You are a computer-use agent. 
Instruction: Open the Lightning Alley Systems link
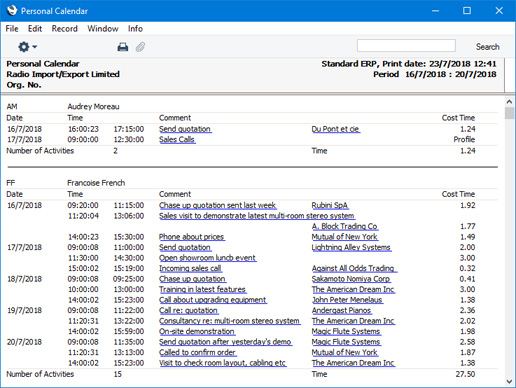coord(351,247)
